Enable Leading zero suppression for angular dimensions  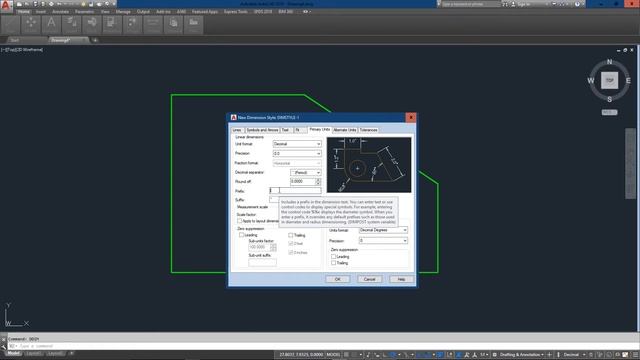point(333,257)
